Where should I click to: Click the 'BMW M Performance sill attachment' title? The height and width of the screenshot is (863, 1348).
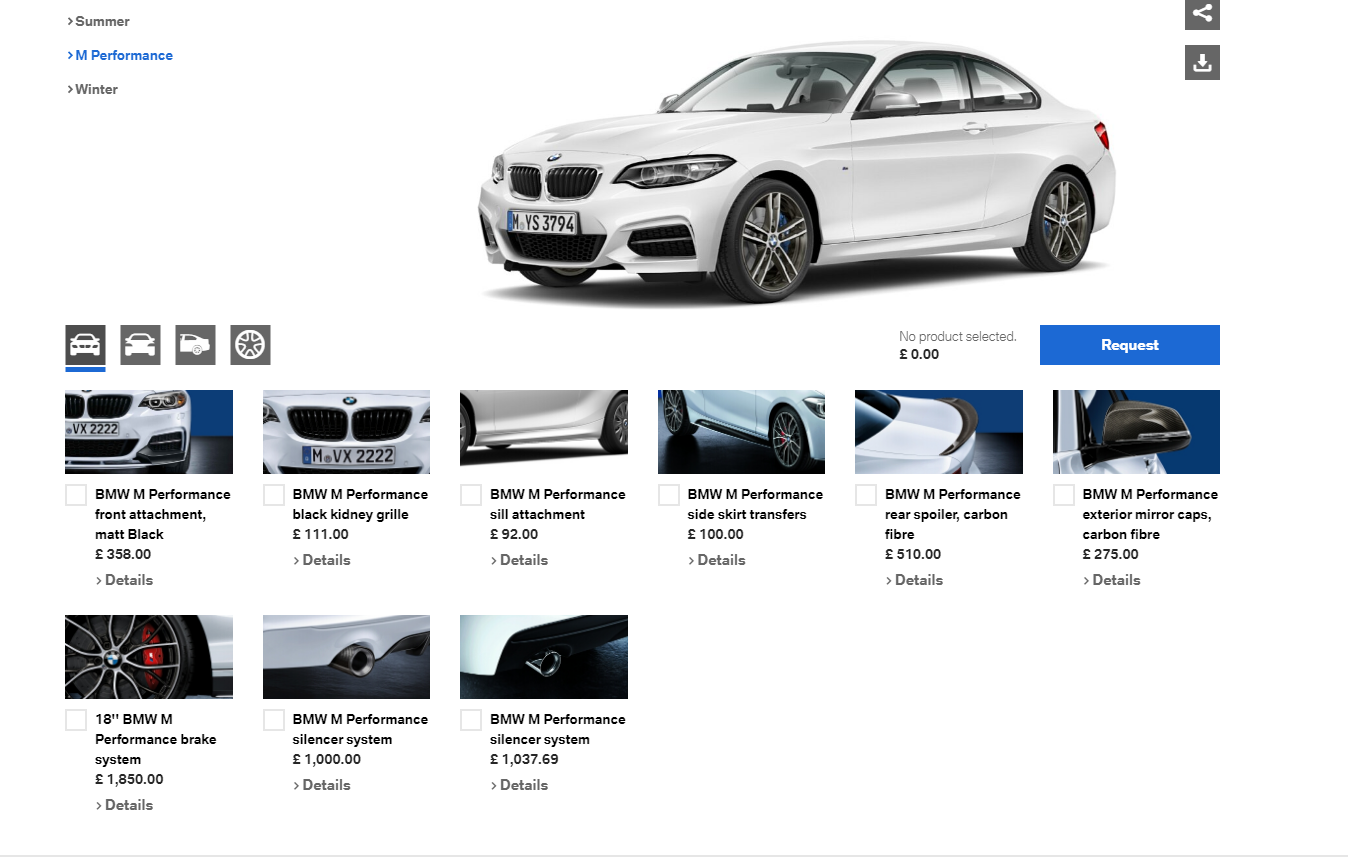[x=556, y=504]
